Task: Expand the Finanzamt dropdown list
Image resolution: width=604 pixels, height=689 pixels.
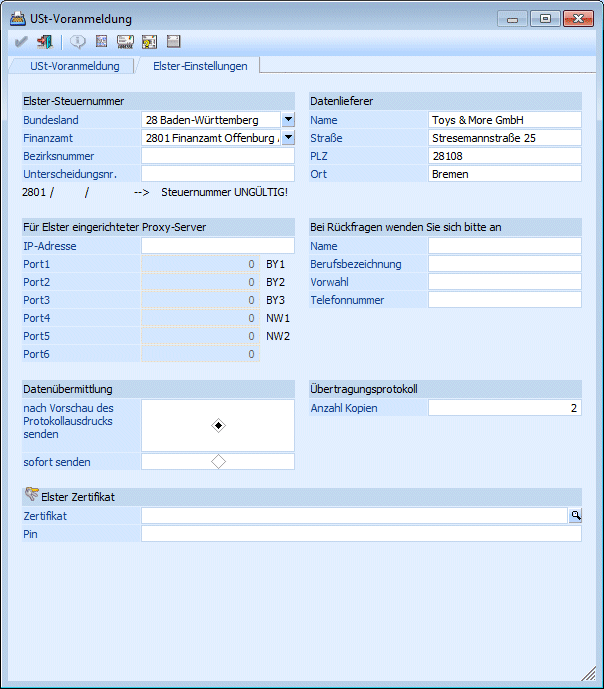Action: [288, 138]
